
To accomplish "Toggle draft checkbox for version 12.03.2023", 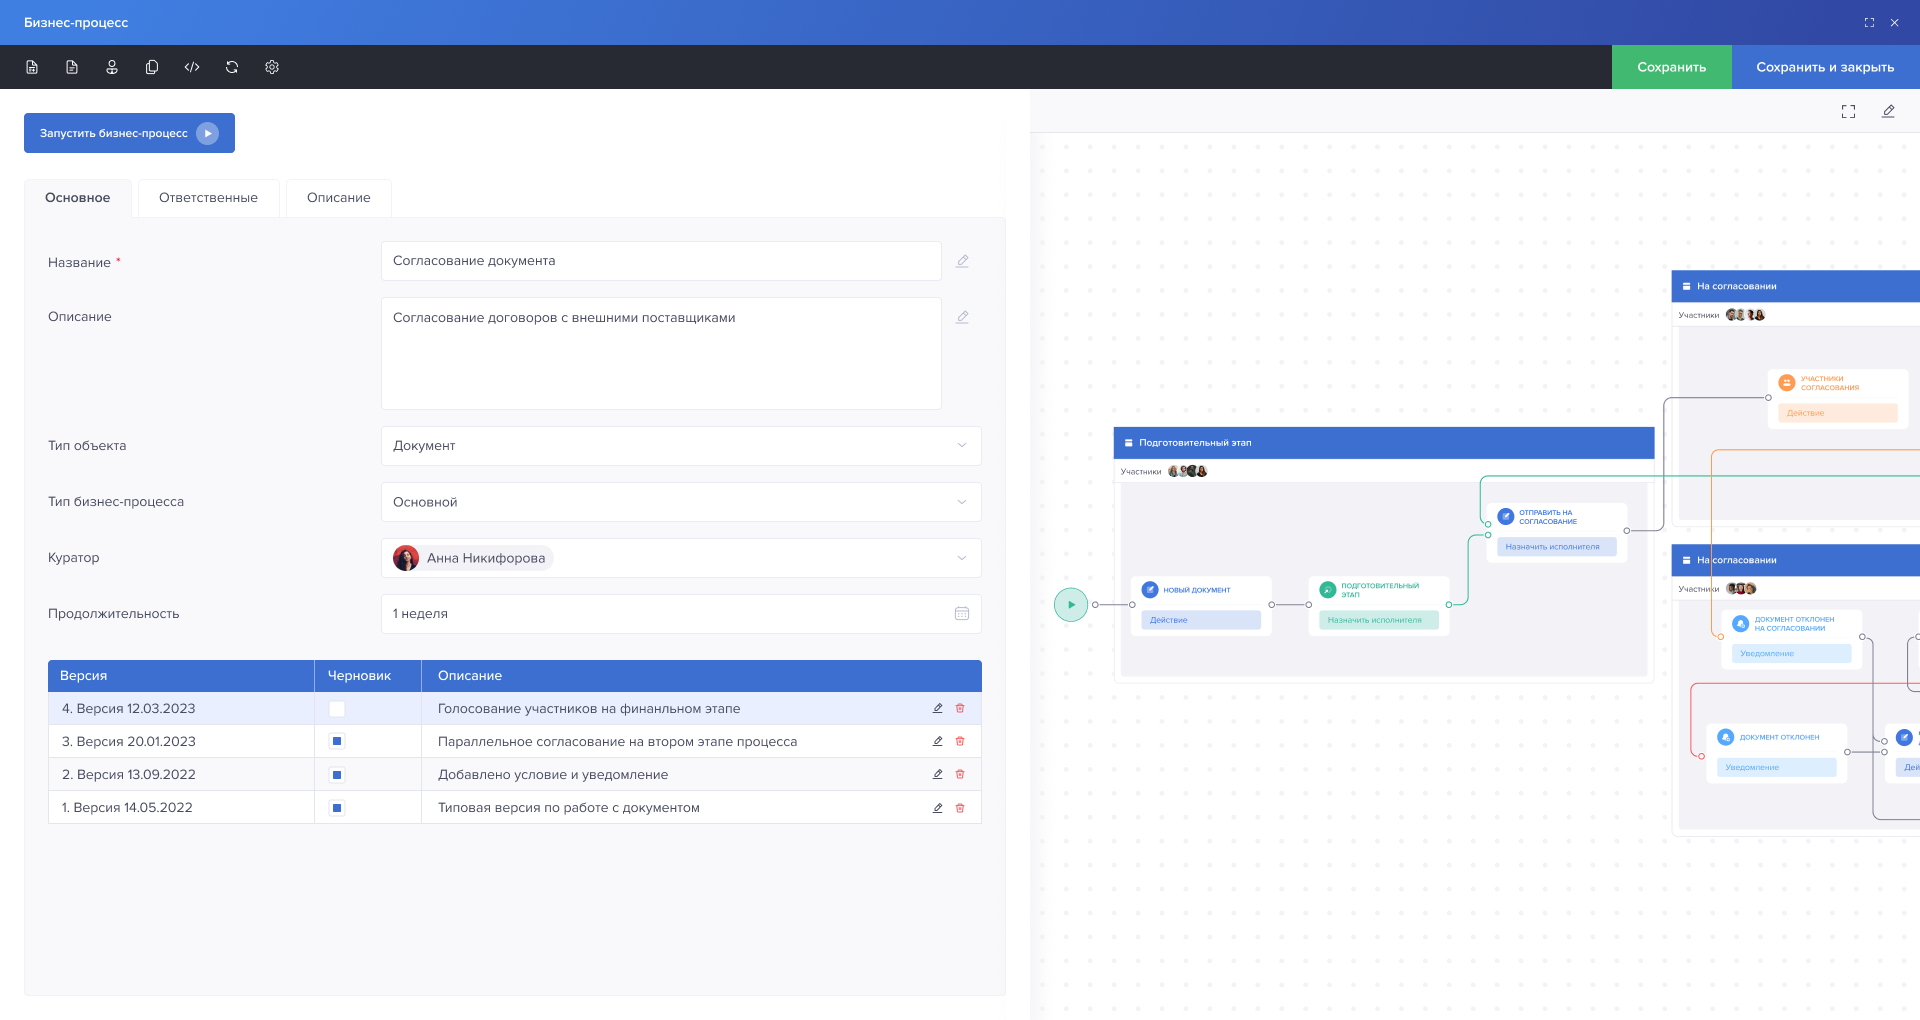I will click(337, 709).
